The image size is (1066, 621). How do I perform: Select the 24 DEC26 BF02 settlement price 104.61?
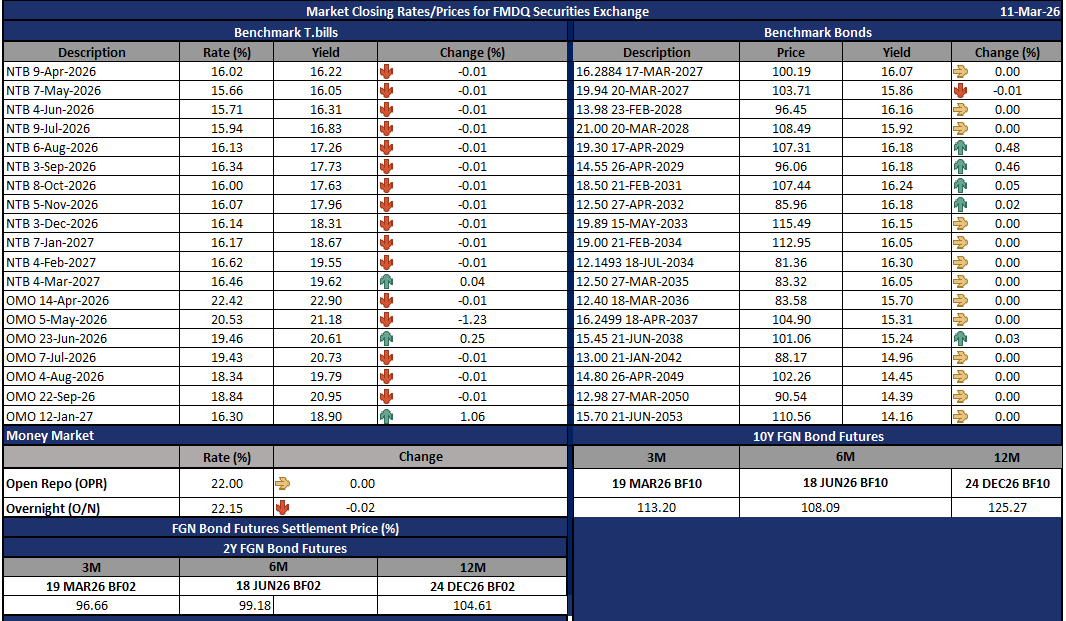tap(472, 605)
